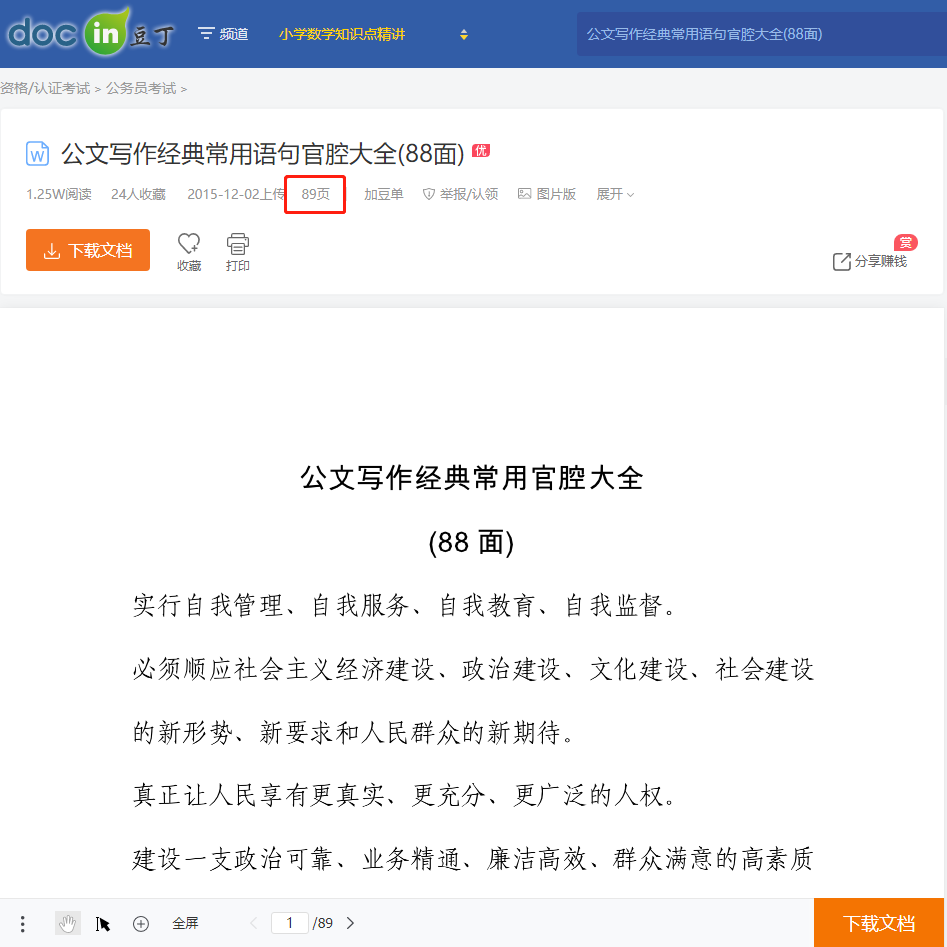Enter 全屏 fullscreen mode
Image resolution: width=947 pixels, height=947 pixels.
coord(185,923)
